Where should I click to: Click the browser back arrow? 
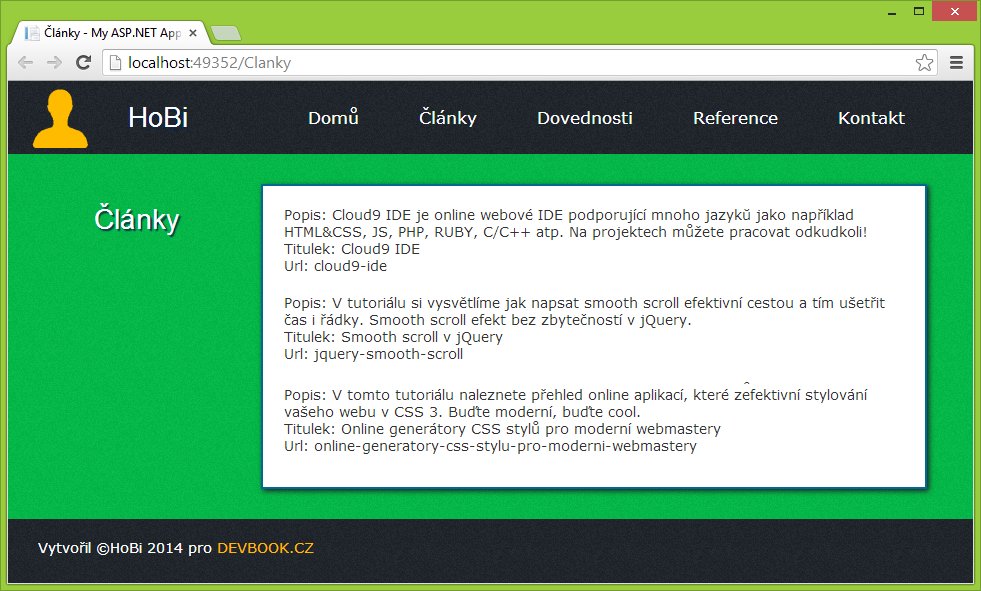25,61
